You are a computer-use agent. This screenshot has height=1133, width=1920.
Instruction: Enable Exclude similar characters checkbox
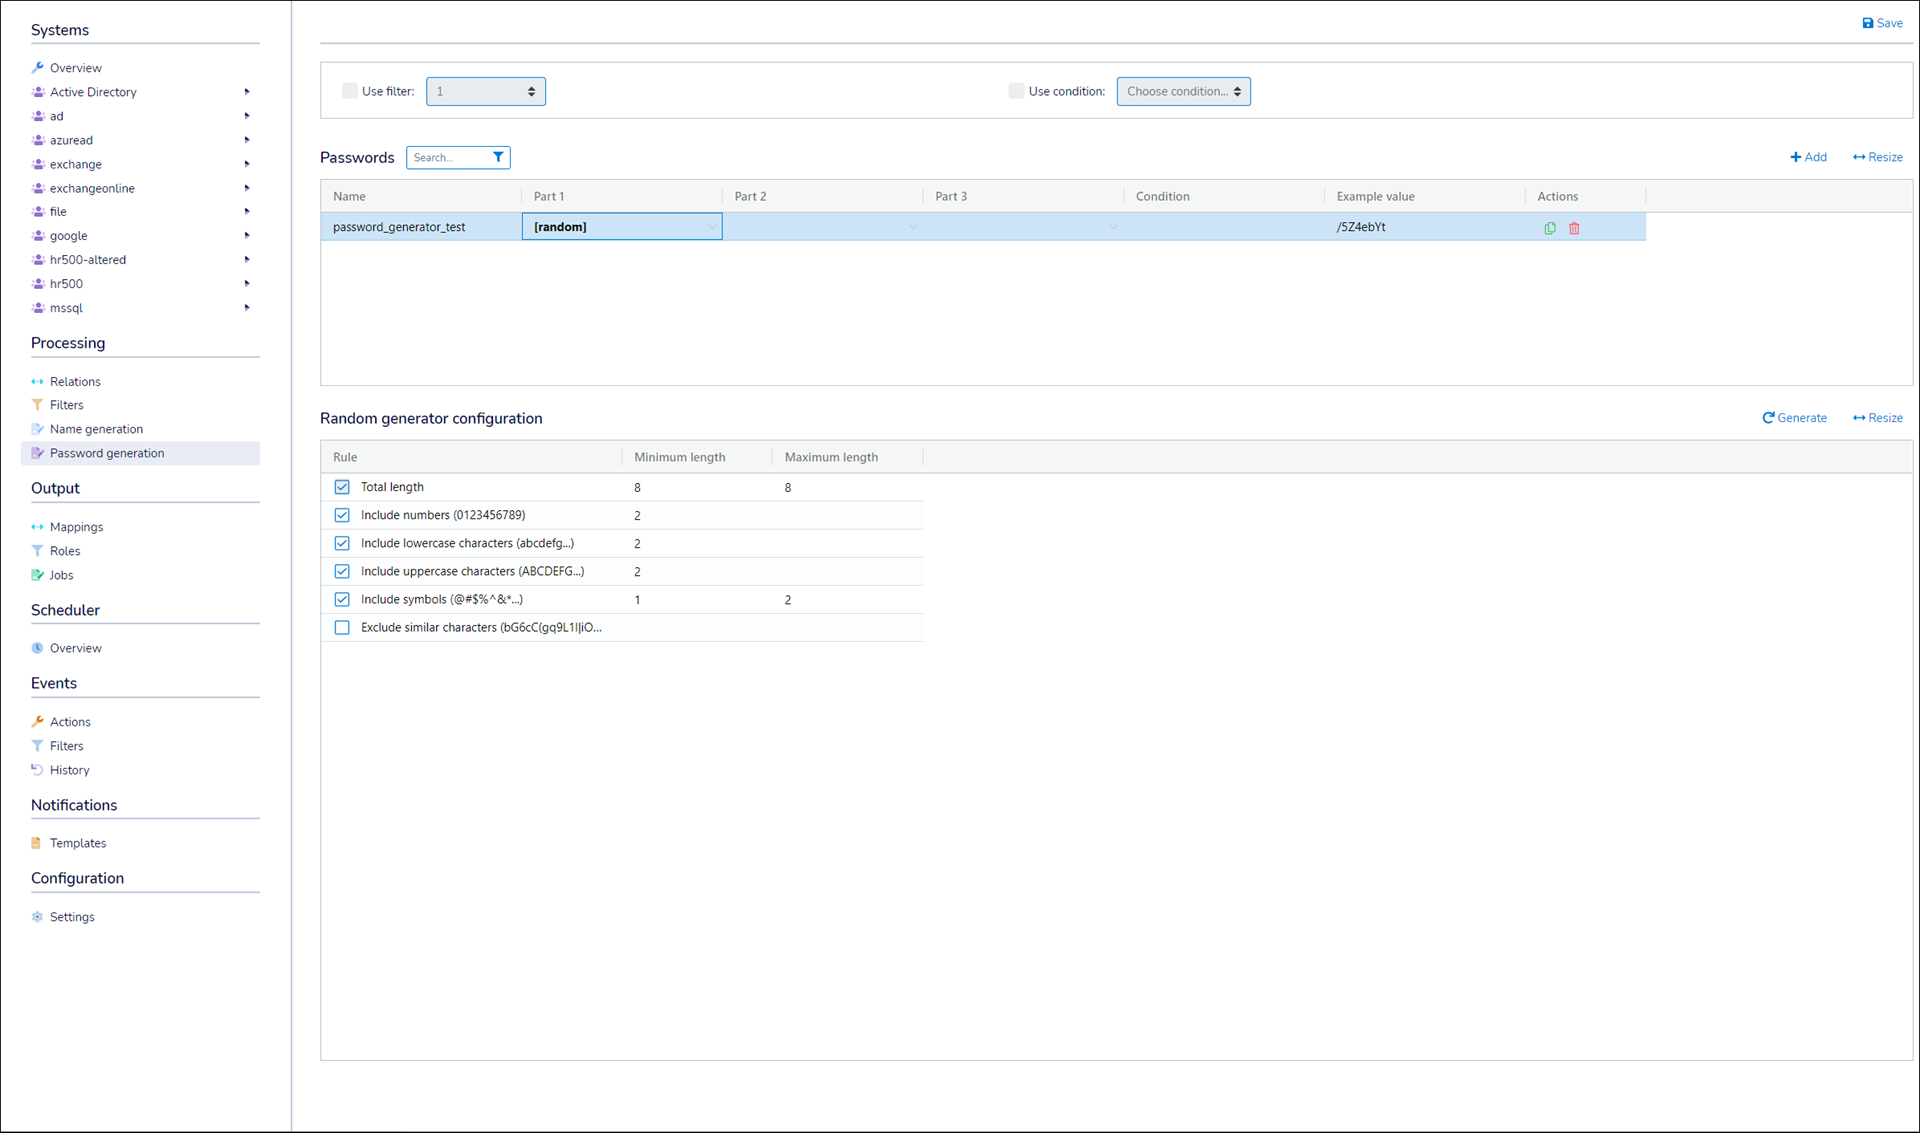tap(342, 628)
